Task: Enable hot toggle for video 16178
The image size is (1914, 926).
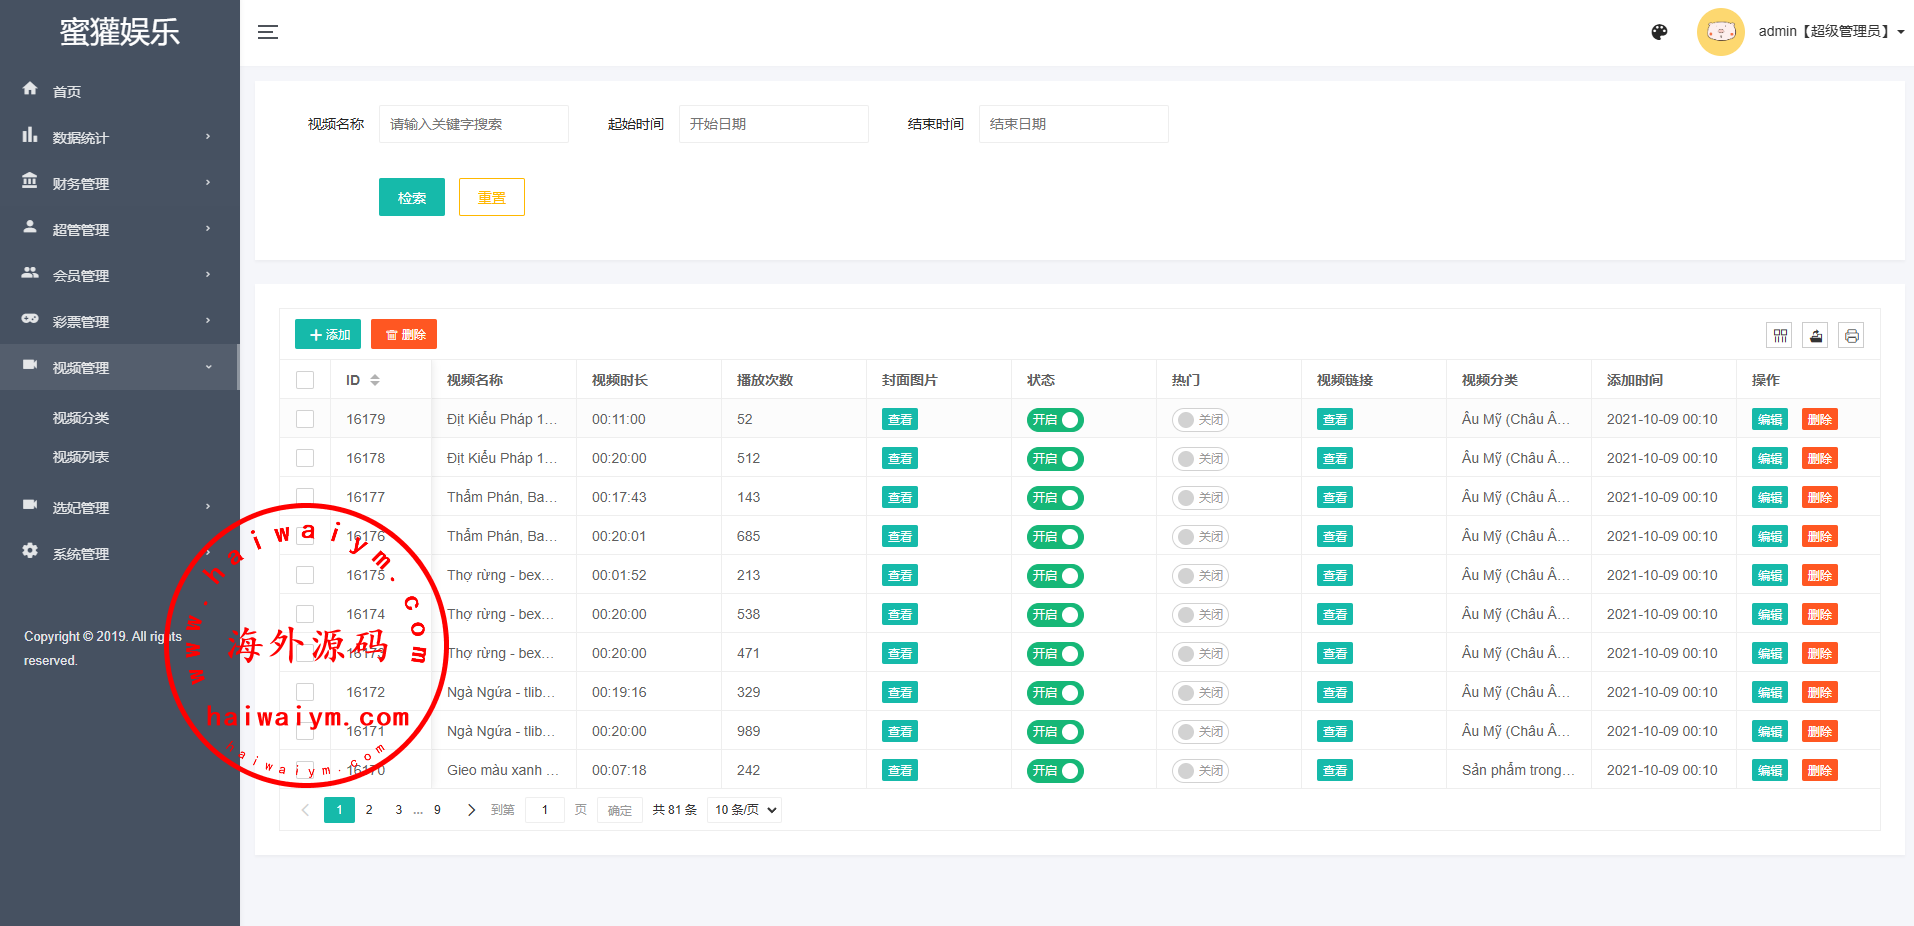Action: (1200, 459)
